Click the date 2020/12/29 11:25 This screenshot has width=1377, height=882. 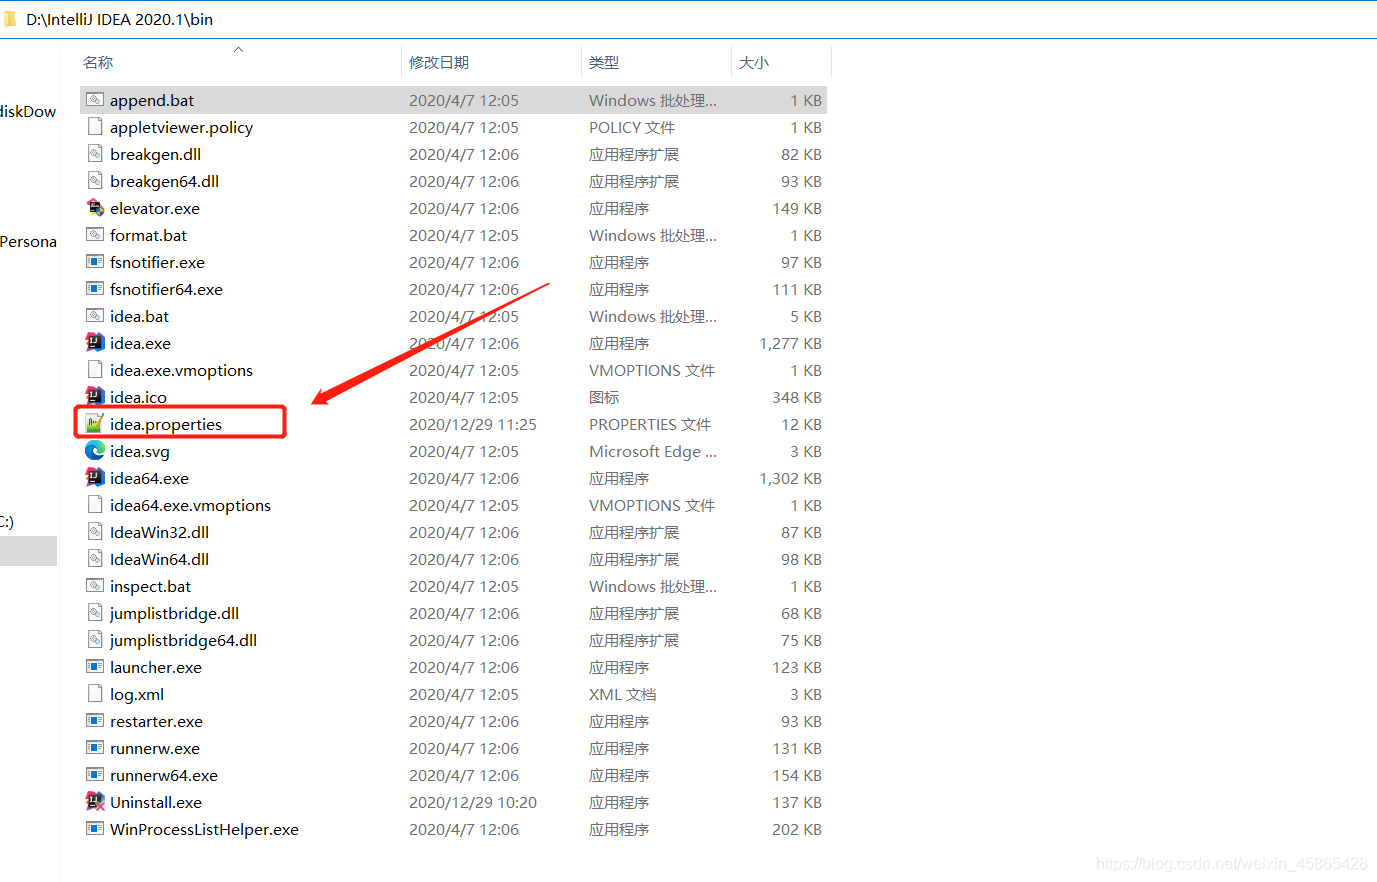pyautogui.click(x=473, y=424)
